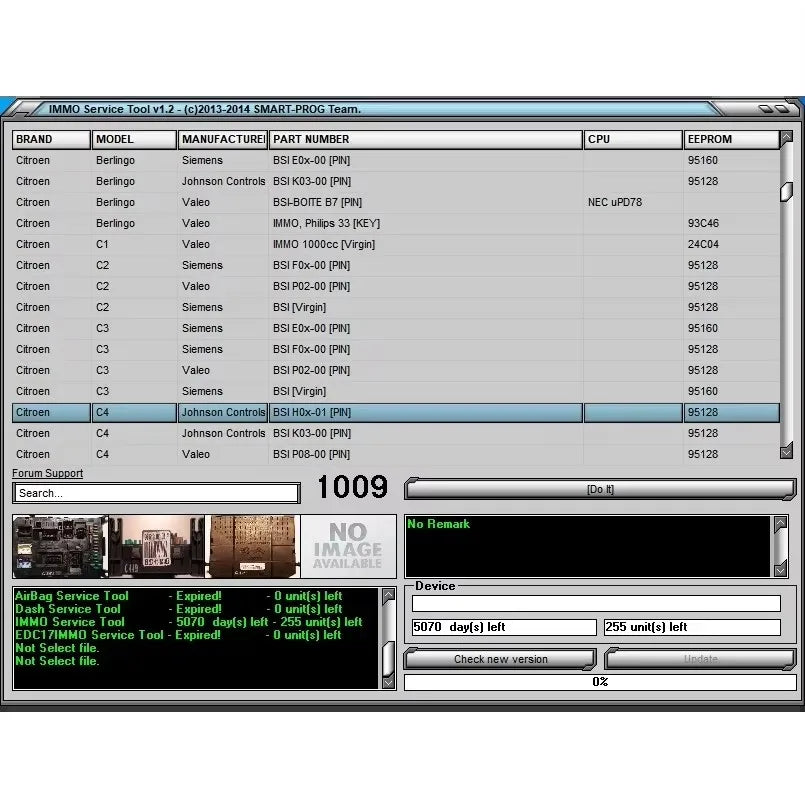Sort the table by the MODEL column
Image resolution: width=805 pixels, height=805 pixels.
[x=133, y=139]
